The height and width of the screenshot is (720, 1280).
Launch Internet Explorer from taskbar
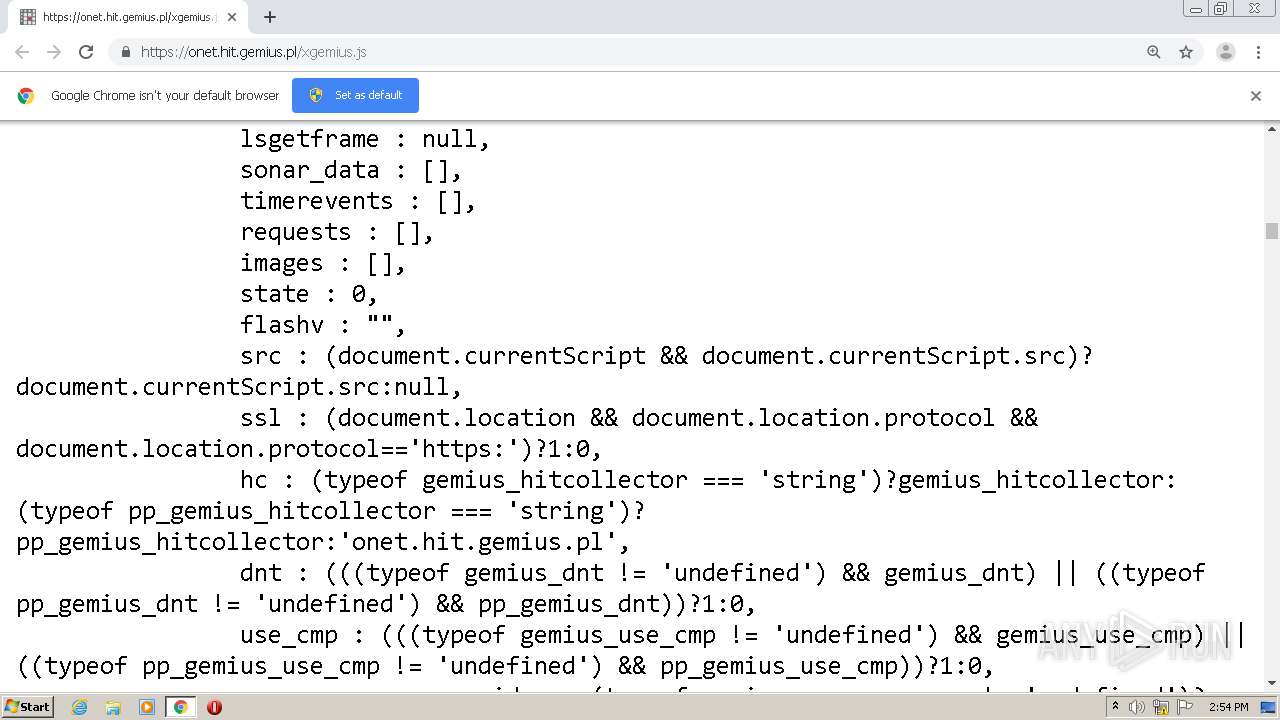tap(79, 707)
